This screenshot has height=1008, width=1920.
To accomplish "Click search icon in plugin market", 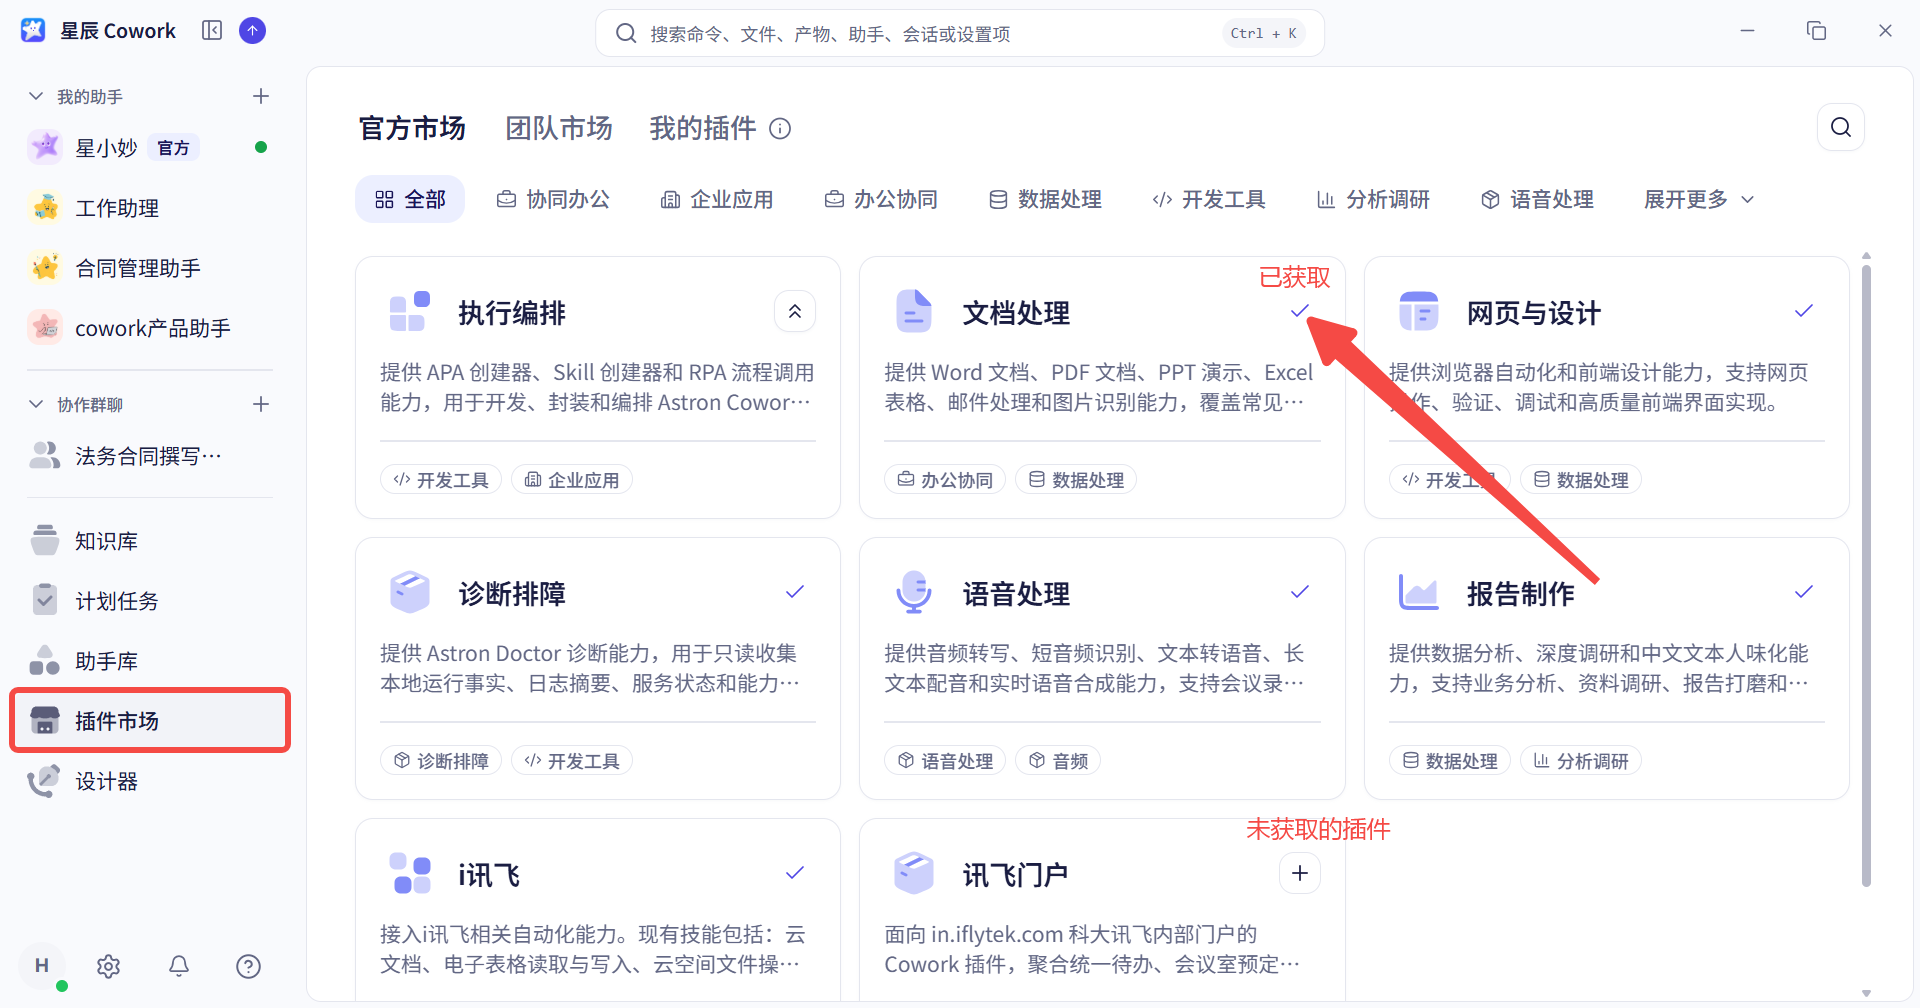I will [x=1840, y=127].
